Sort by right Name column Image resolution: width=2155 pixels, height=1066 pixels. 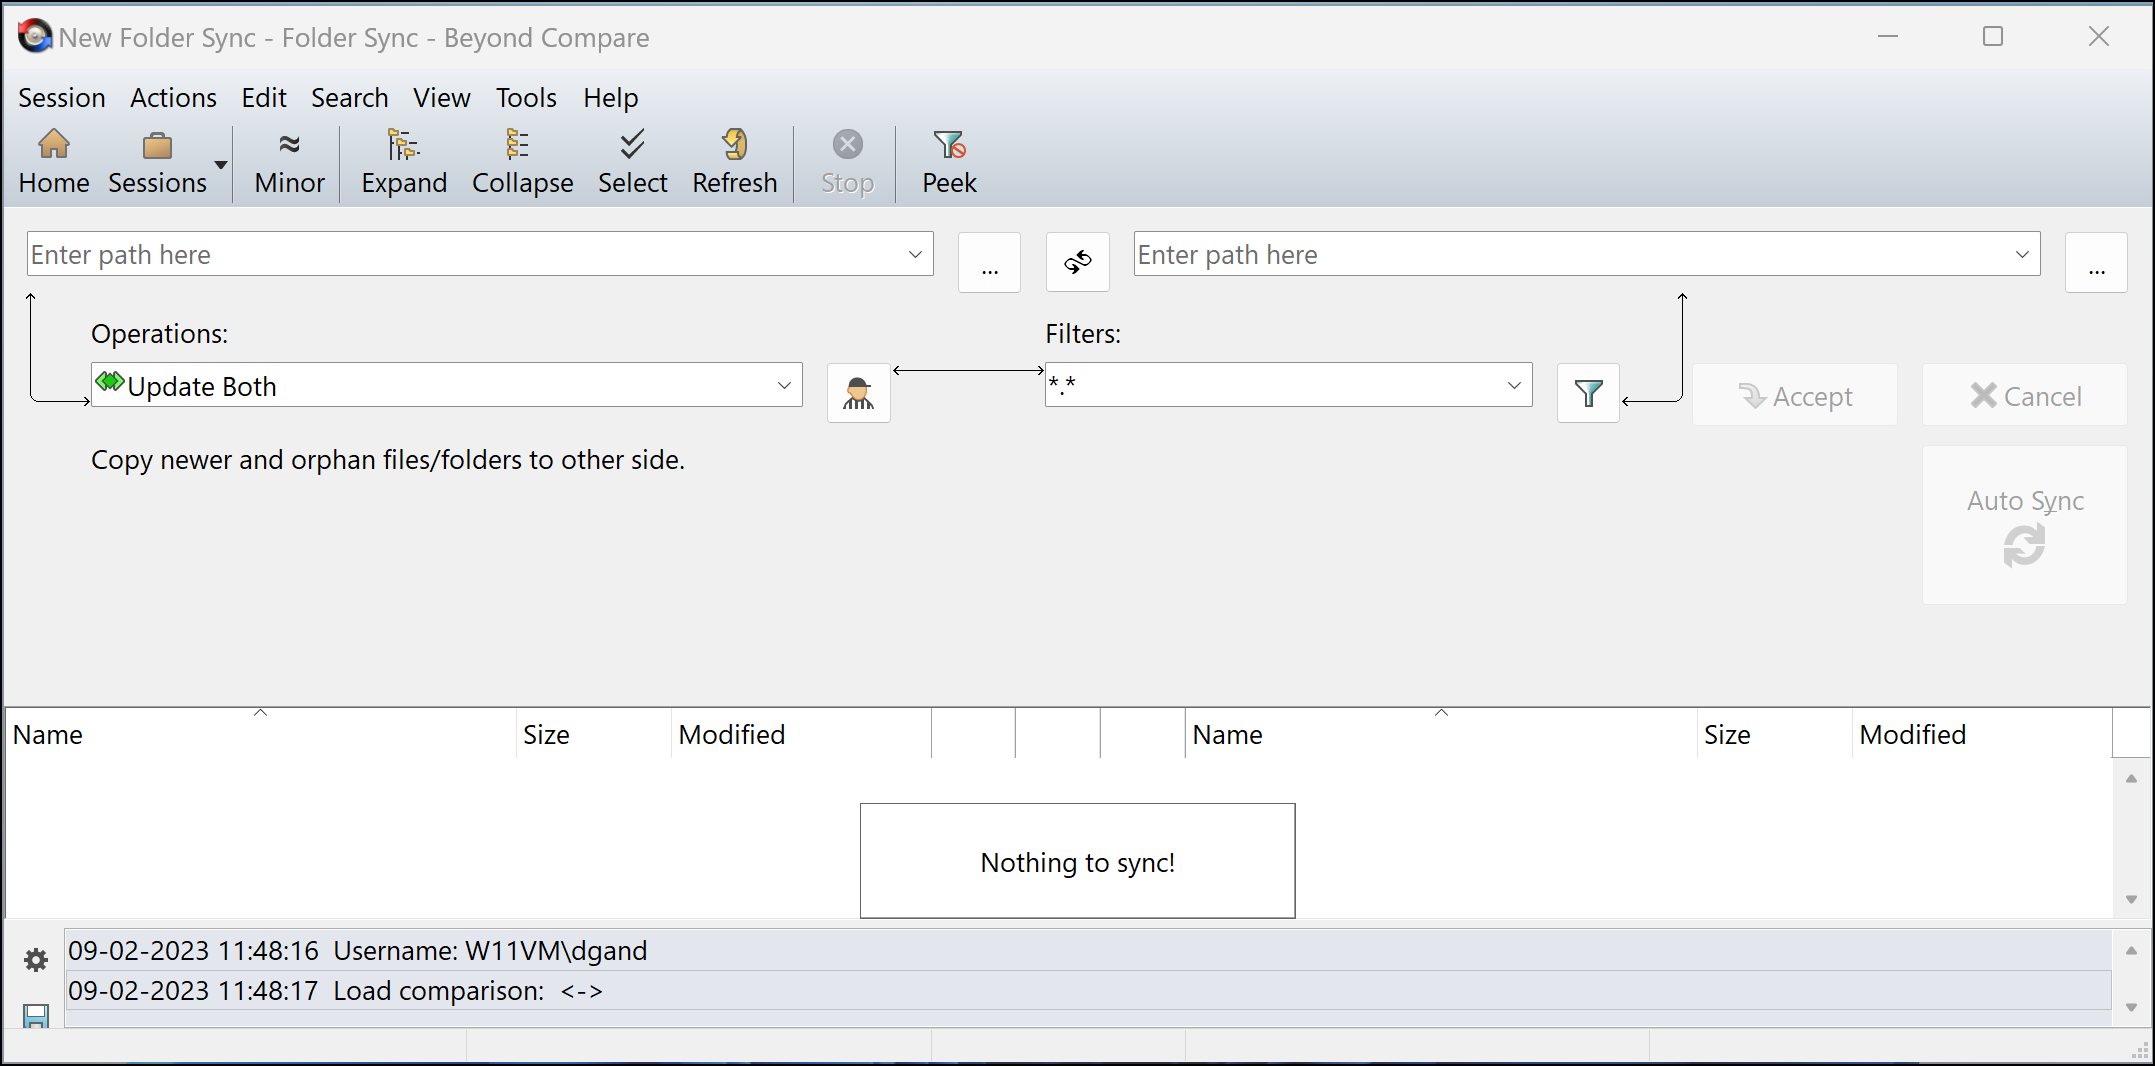(1441, 734)
